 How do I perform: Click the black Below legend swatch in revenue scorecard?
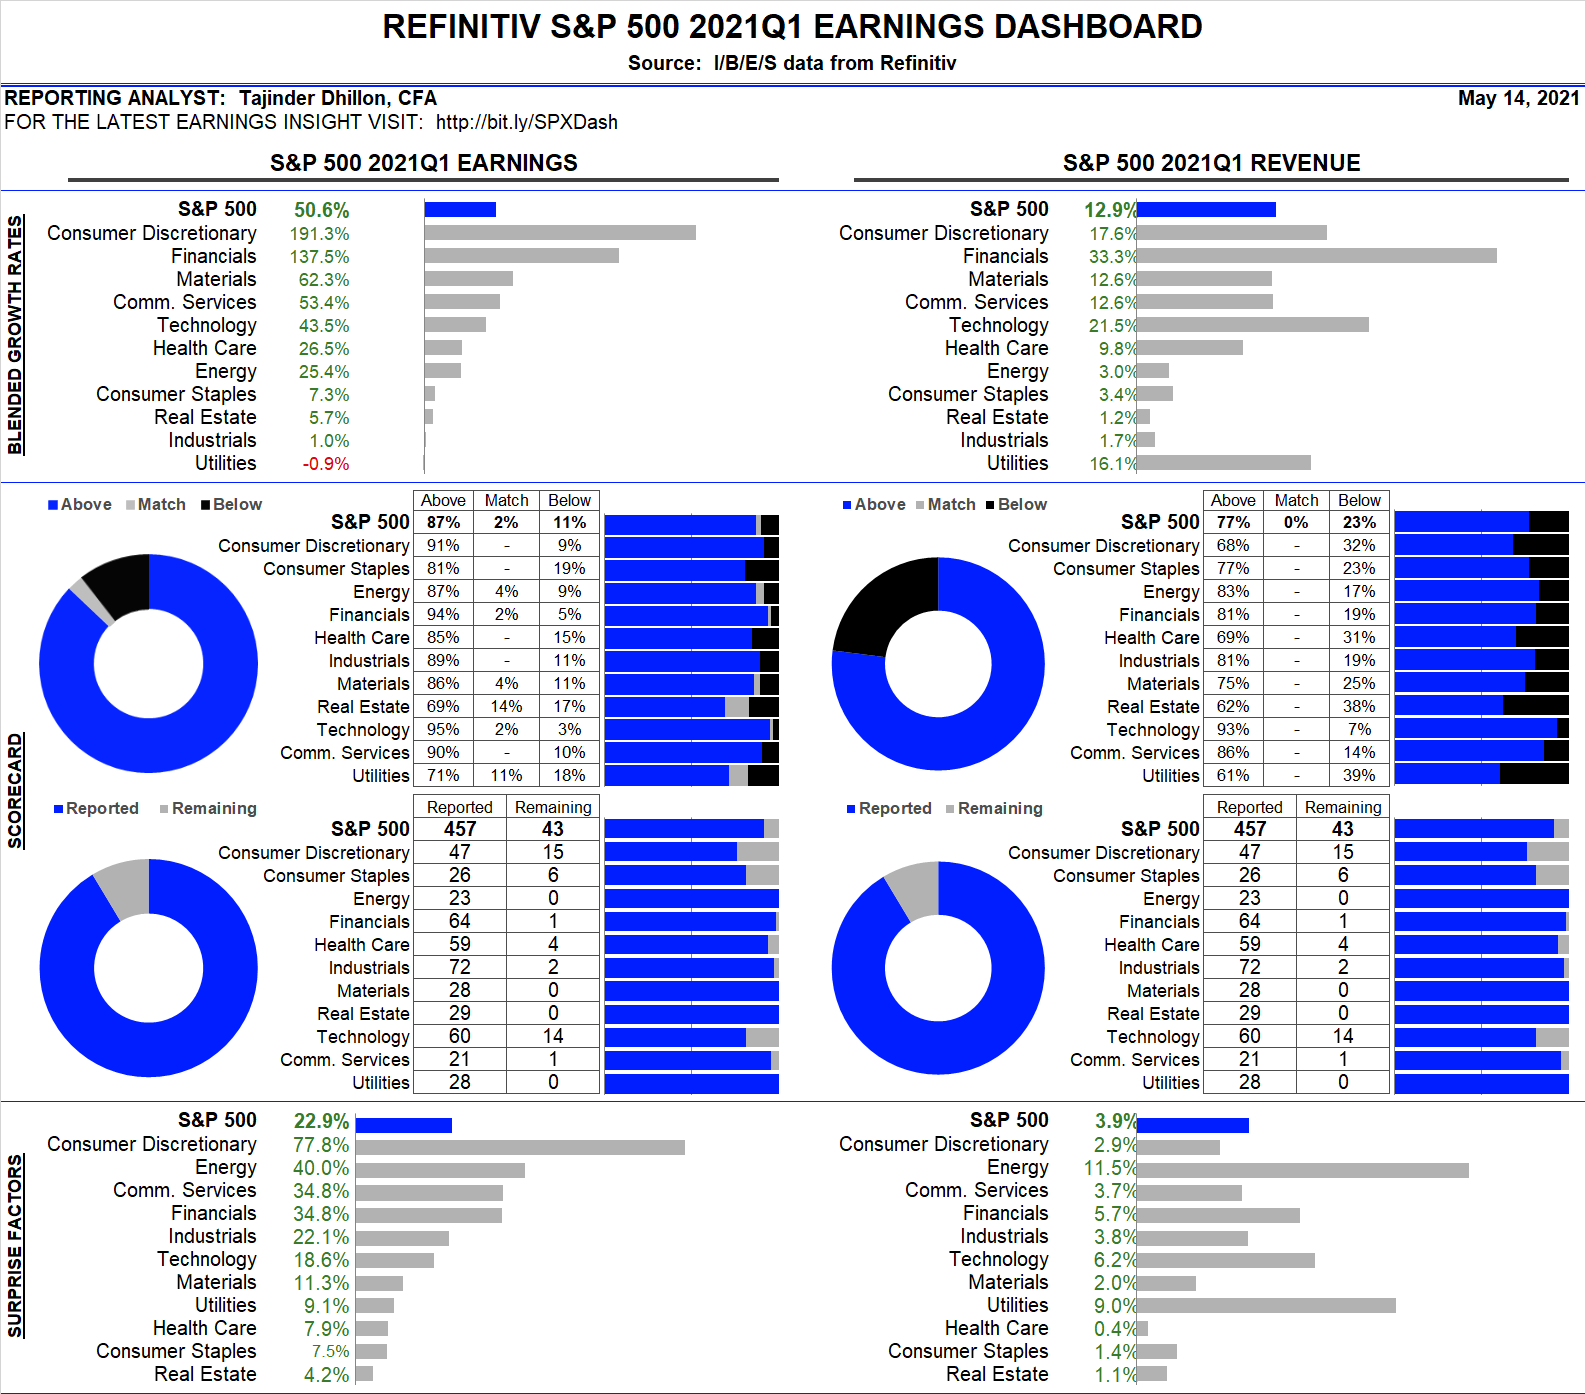click(x=990, y=505)
